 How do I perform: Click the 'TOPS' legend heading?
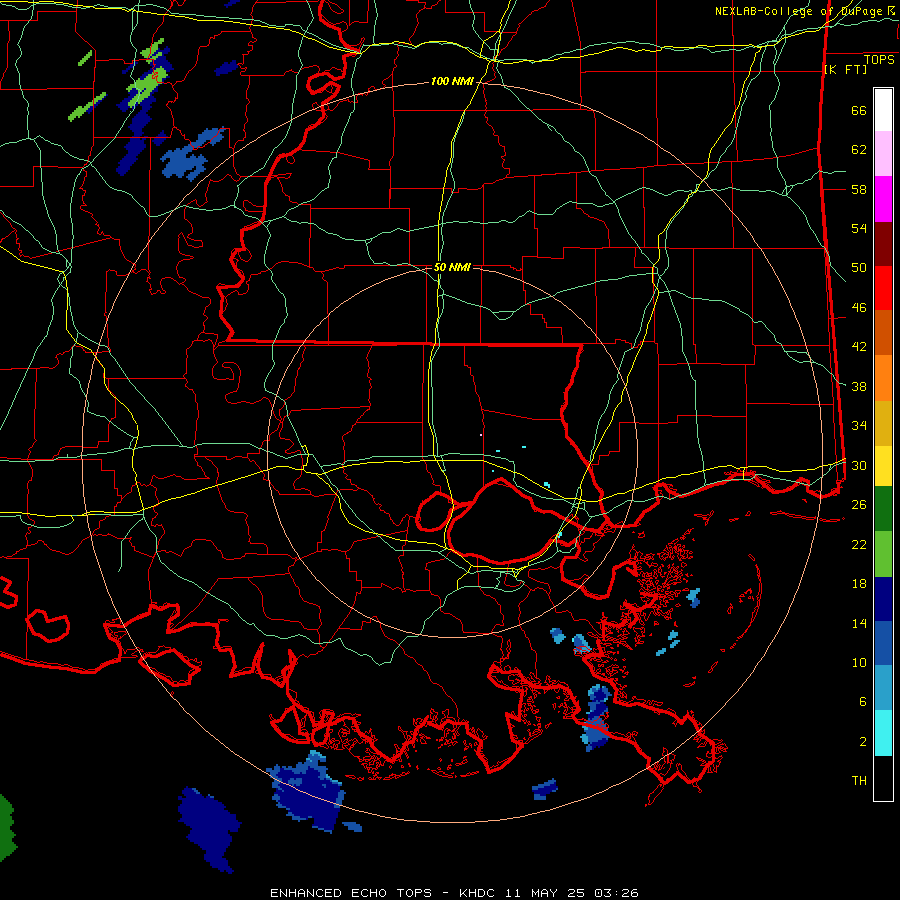pyautogui.click(x=879, y=60)
